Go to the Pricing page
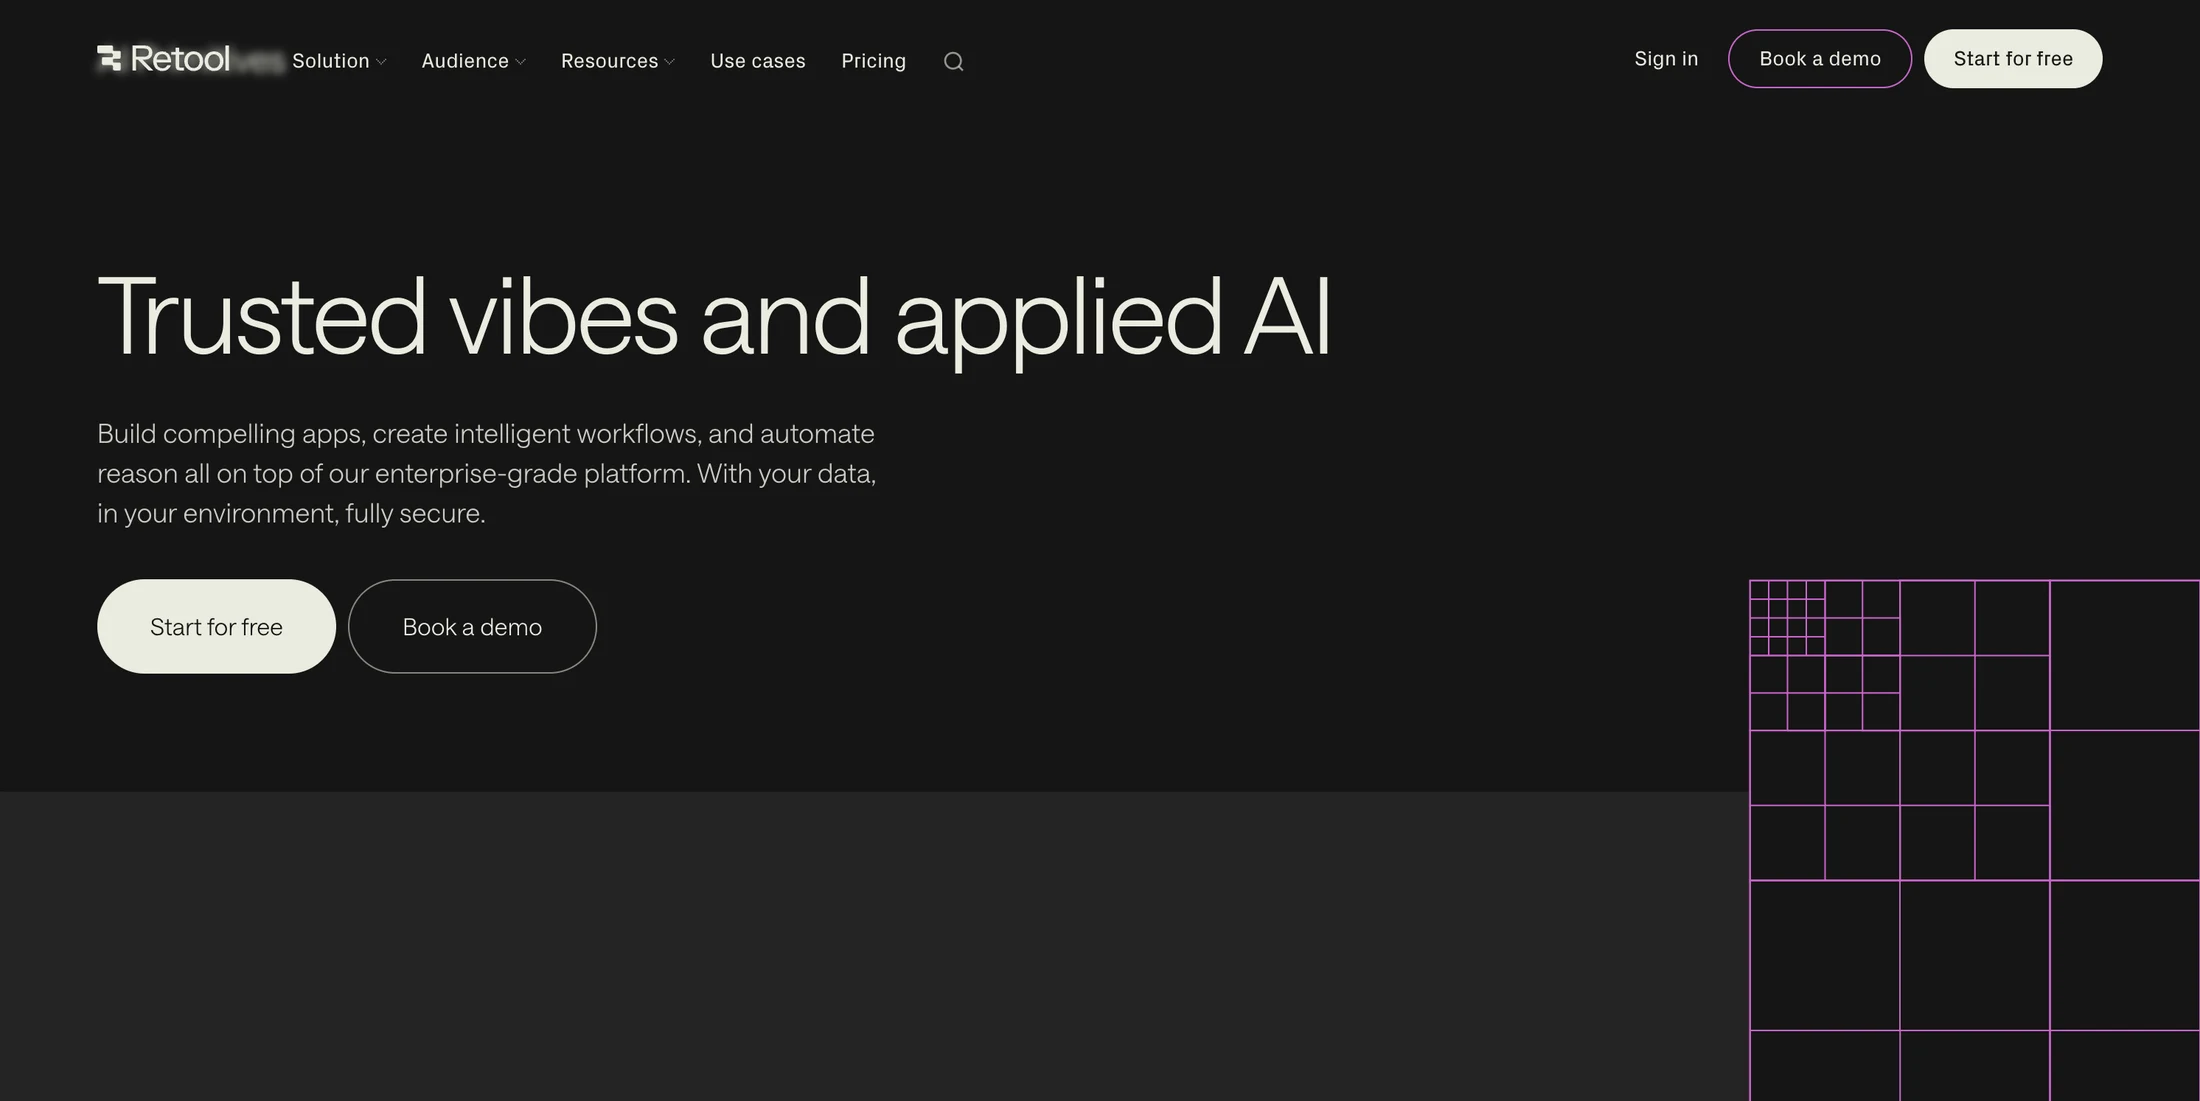This screenshot has width=2200, height=1101. (x=873, y=61)
